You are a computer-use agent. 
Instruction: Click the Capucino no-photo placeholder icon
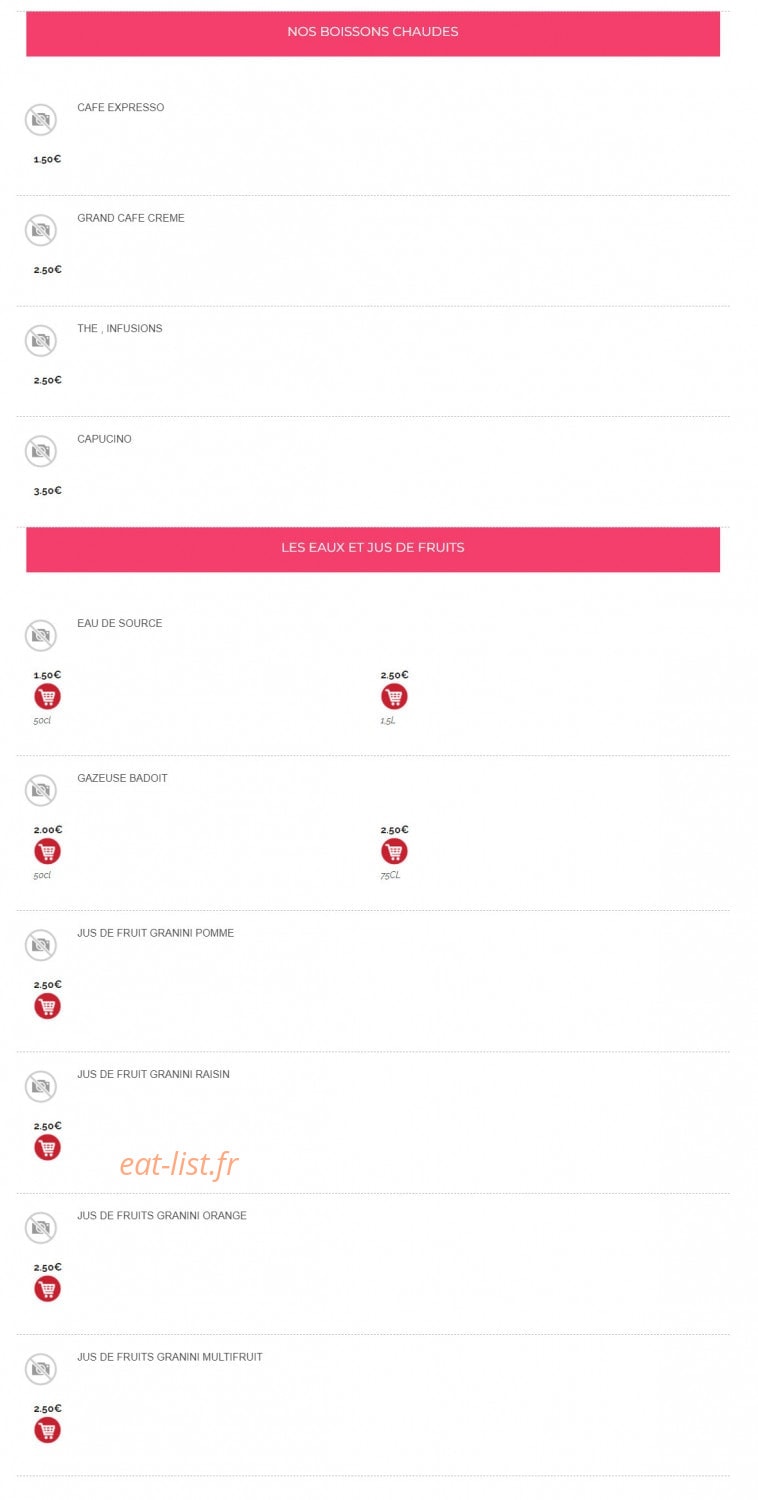click(41, 451)
